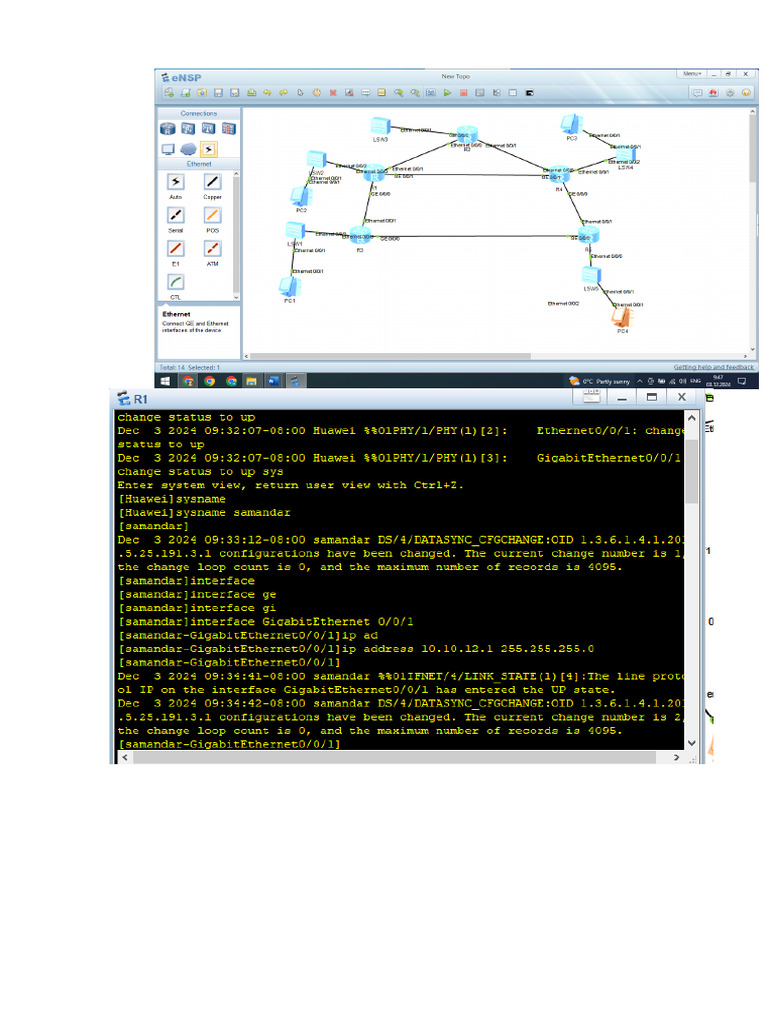Stop devices with red square button

click(x=463, y=93)
